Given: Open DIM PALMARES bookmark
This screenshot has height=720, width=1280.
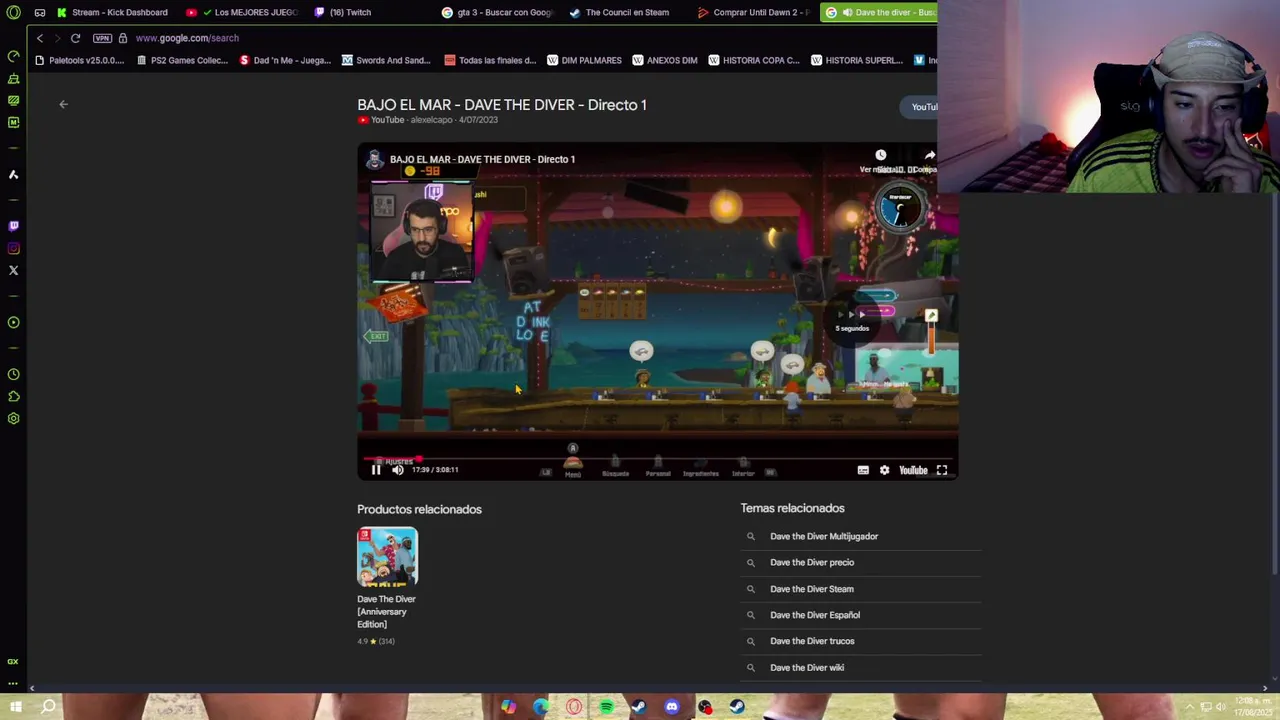Looking at the screenshot, I should tap(584, 60).
